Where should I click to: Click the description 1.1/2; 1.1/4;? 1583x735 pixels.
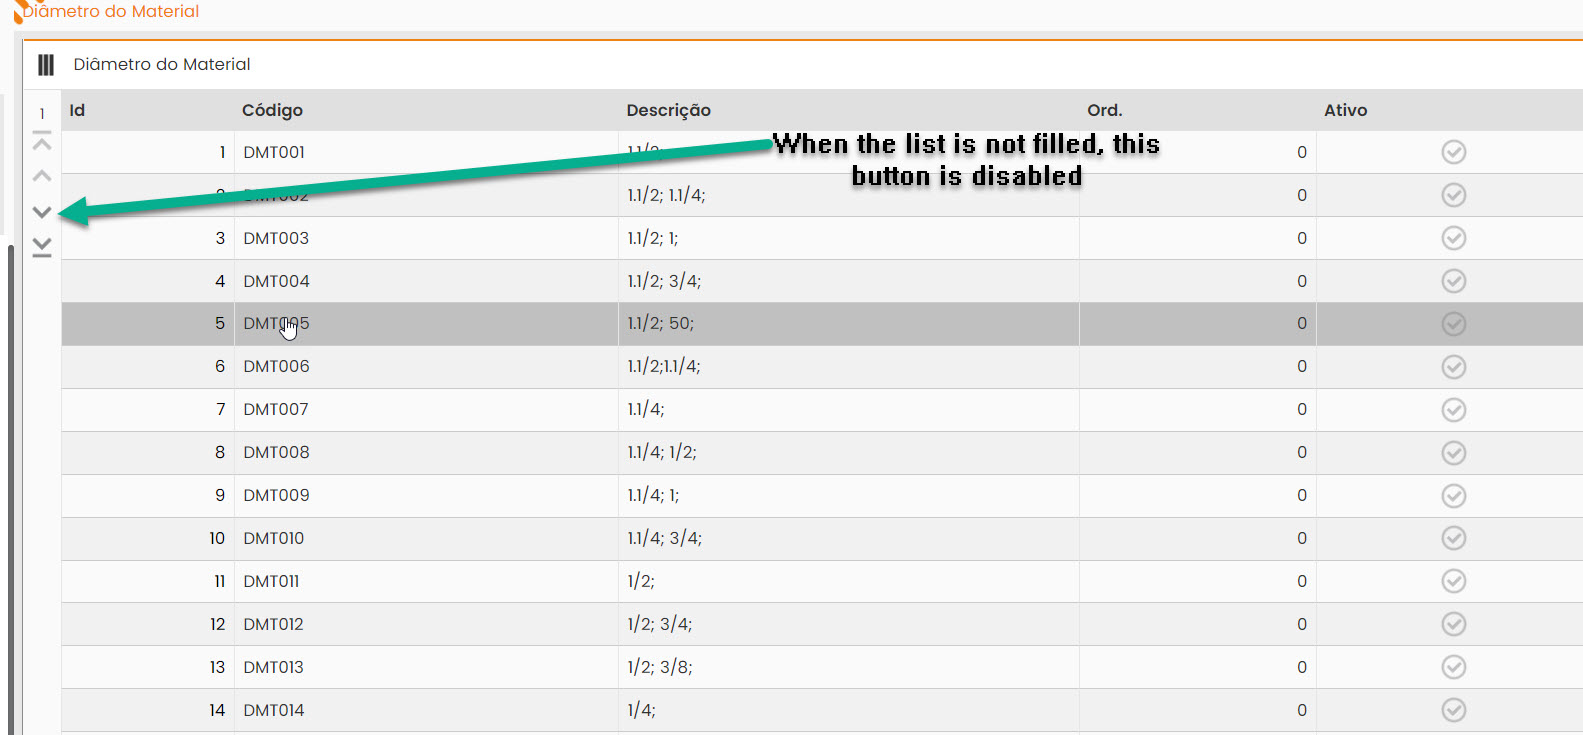pyautogui.click(x=666, y=195)
